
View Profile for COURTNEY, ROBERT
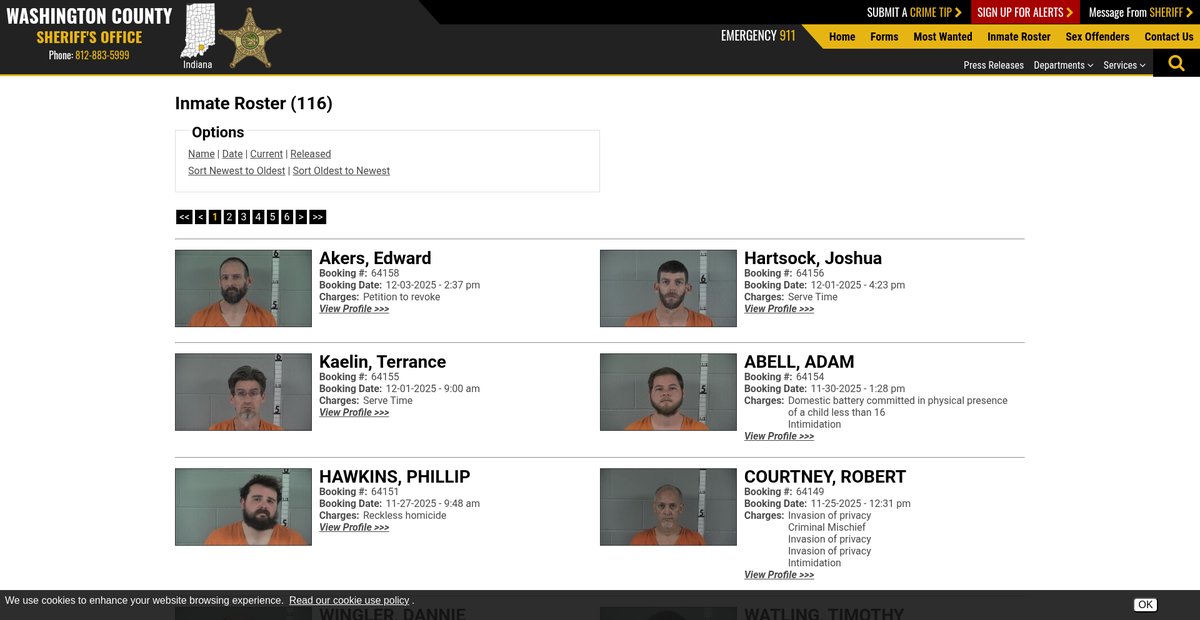779,575
